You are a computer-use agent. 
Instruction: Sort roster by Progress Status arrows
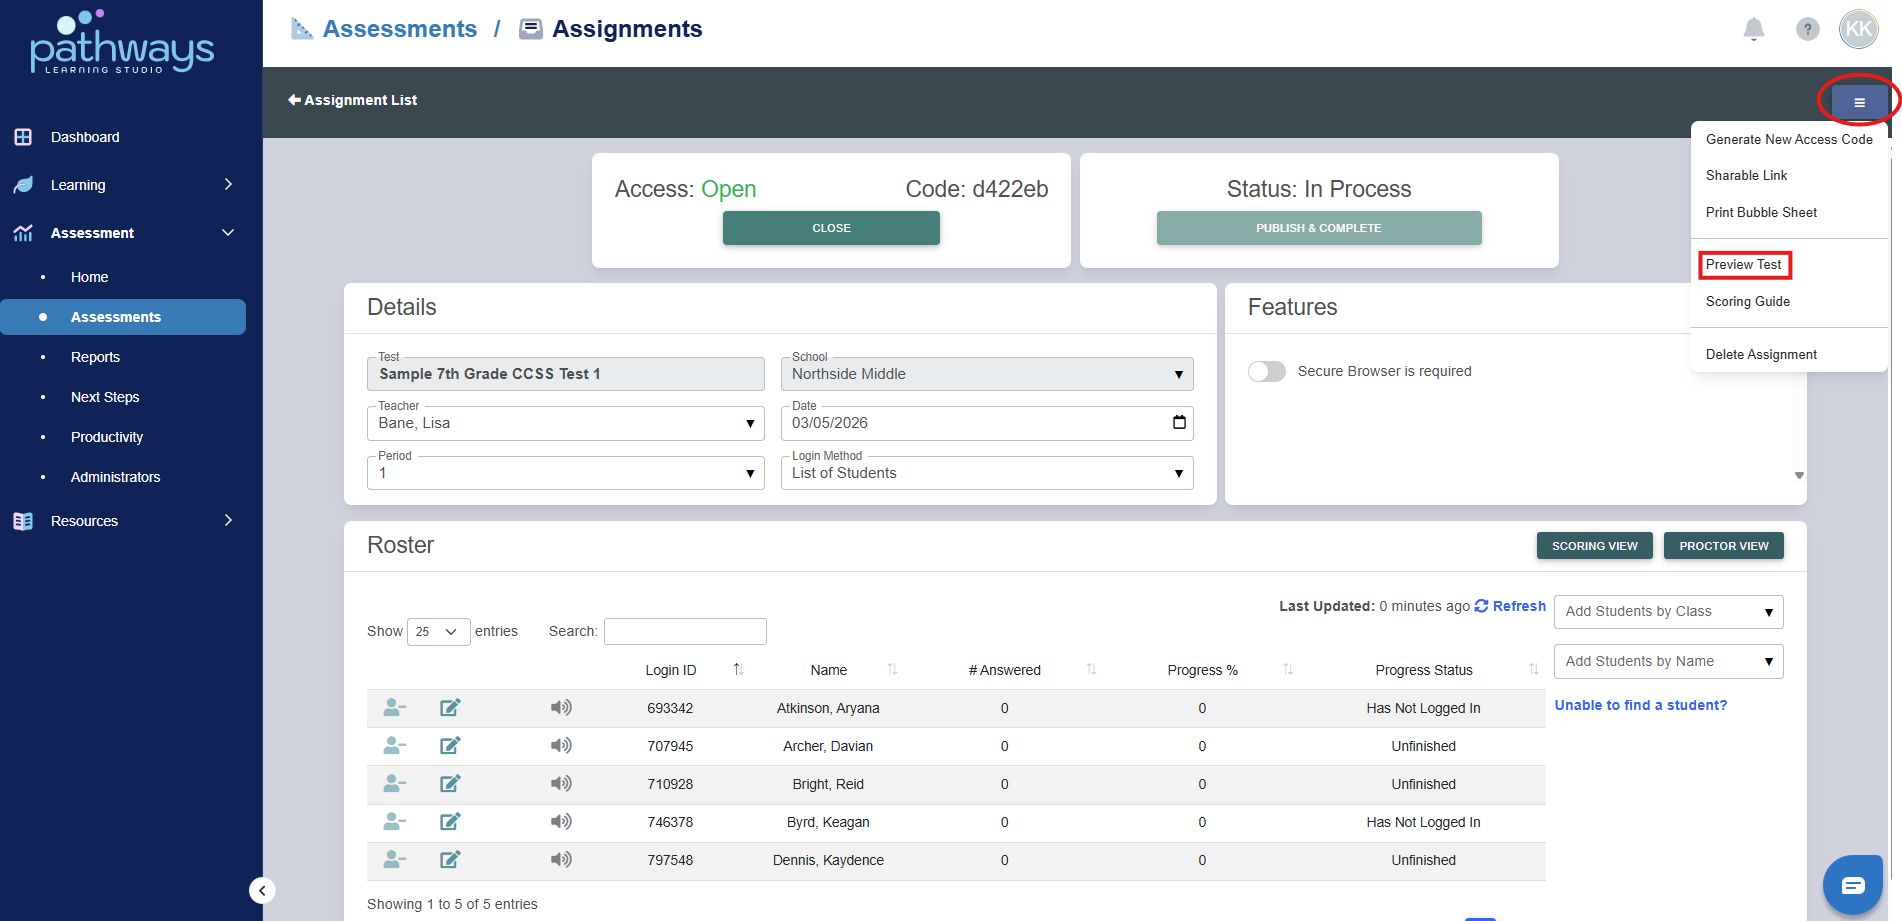(x=1533, y=669)
